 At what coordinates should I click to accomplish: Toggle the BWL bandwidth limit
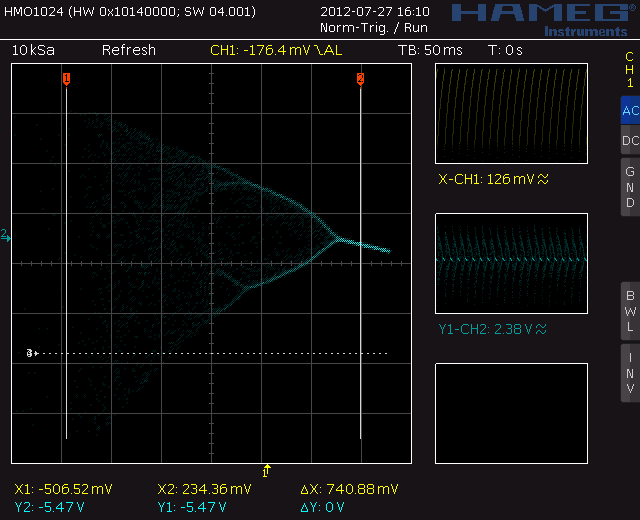coord(630,311)
